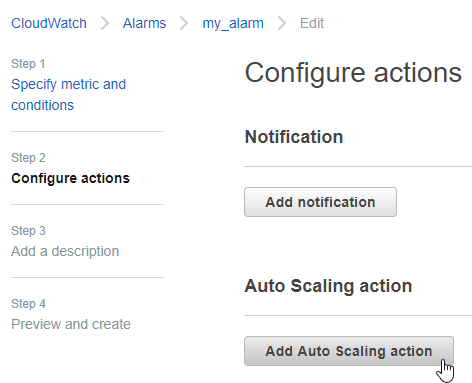The image size is (472, 383).
Task: Click the Add notification button
Action: [x=320, y=202]
